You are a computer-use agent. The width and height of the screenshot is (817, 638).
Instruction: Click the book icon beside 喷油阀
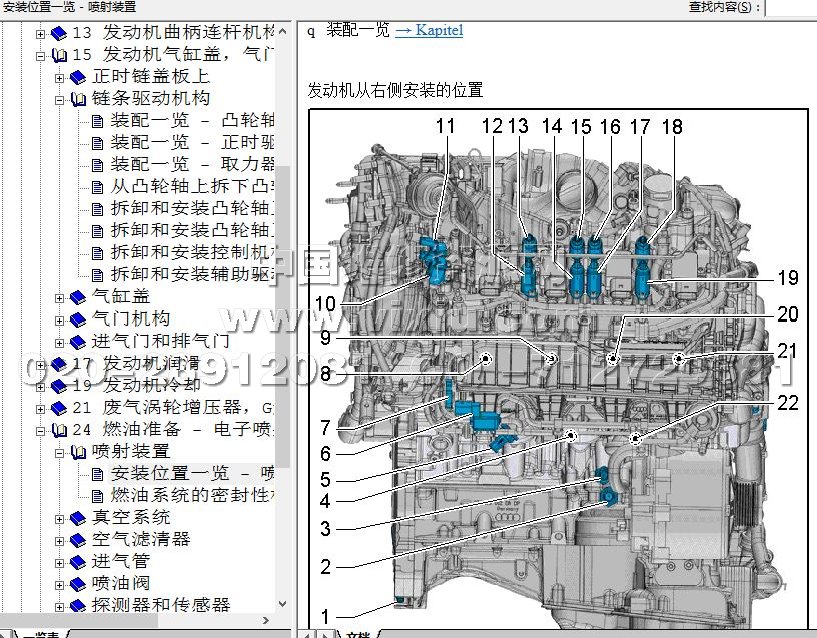point(76,584)
